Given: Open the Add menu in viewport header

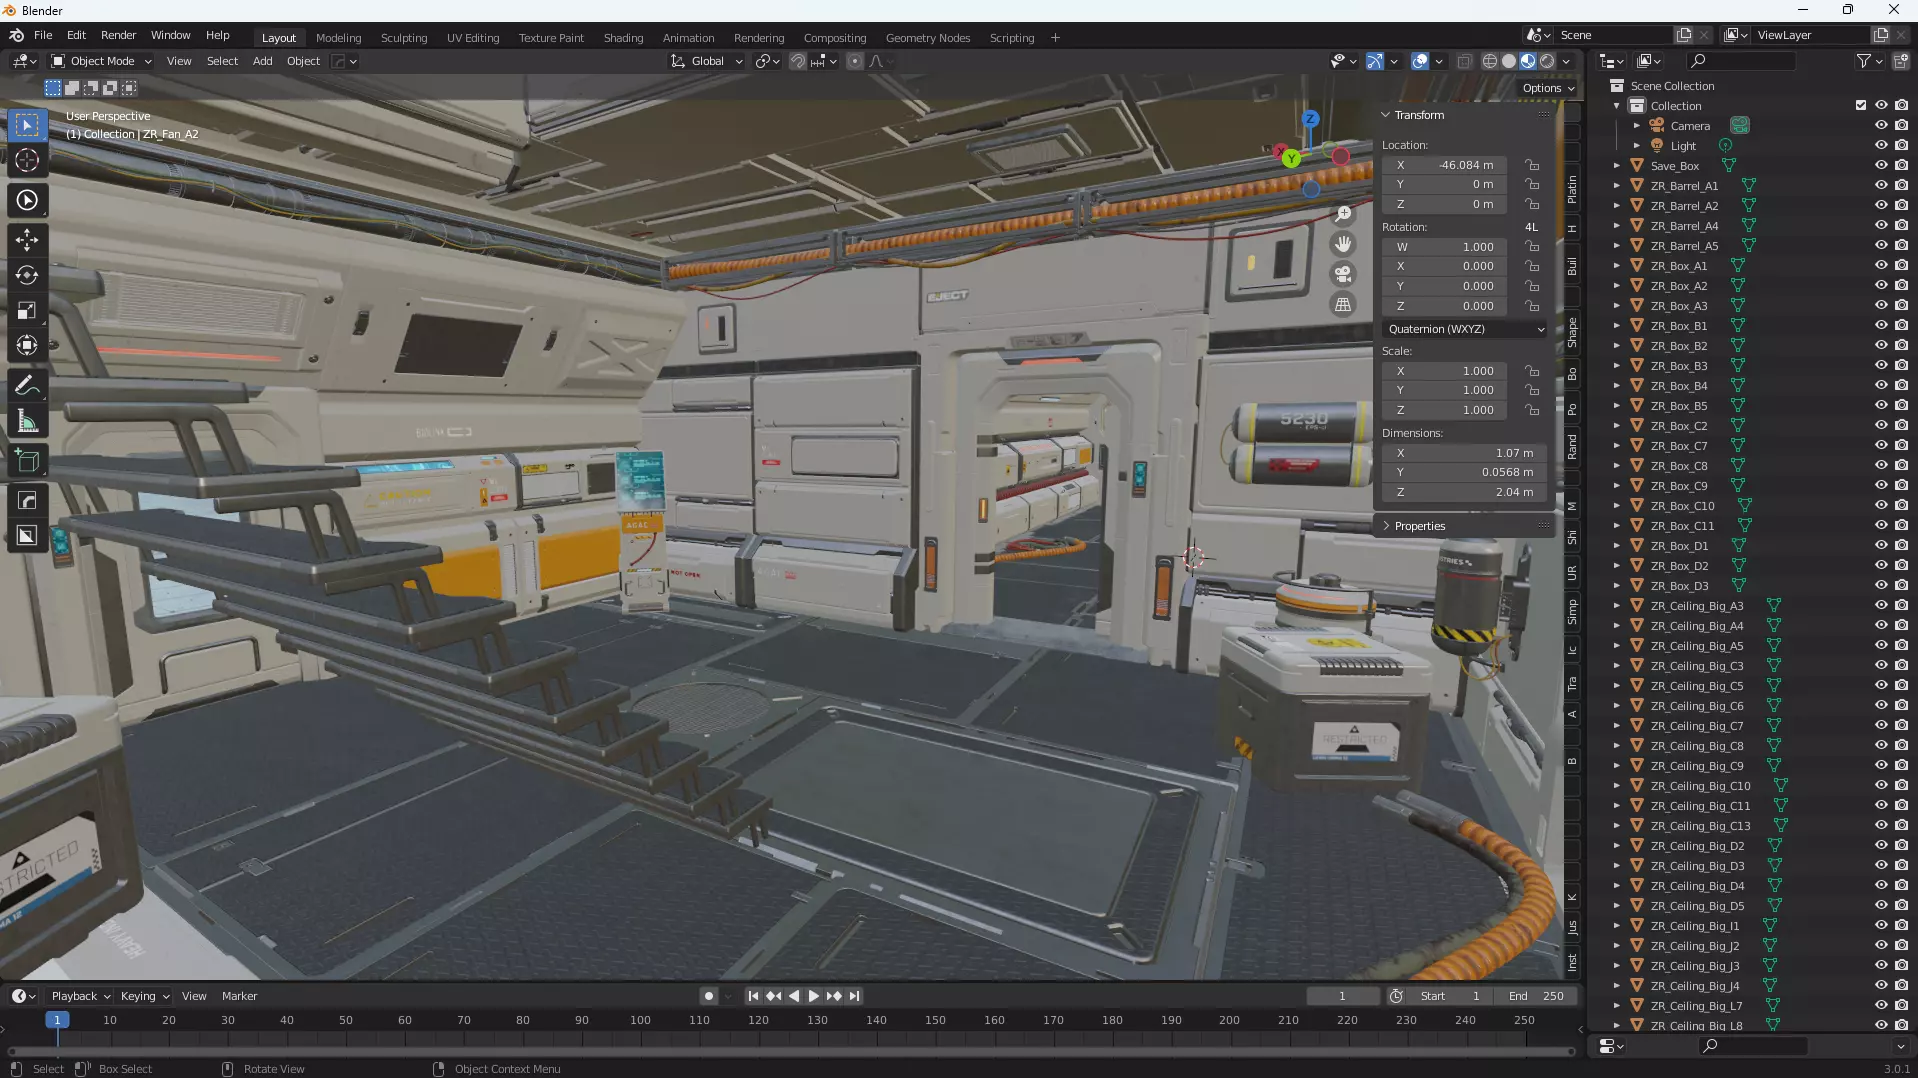Looking at the screenshot, I should click(x=262, y=61).
